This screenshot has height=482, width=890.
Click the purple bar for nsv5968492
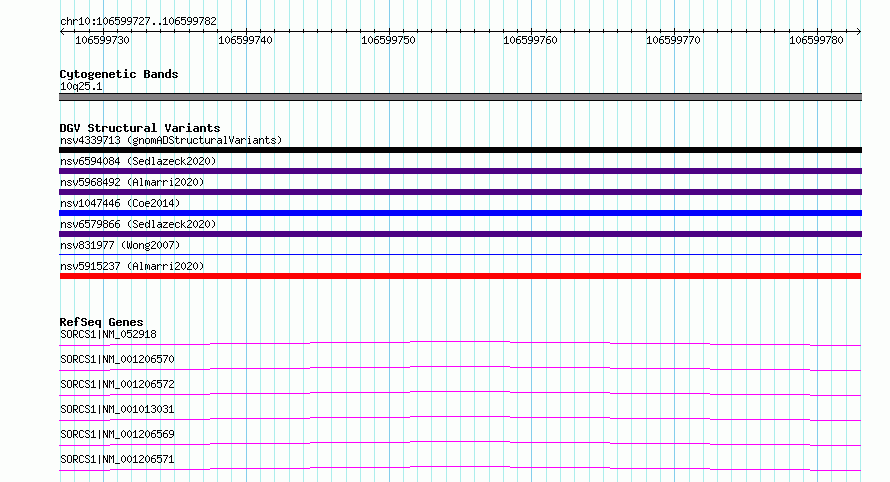(x=460, y=192)
